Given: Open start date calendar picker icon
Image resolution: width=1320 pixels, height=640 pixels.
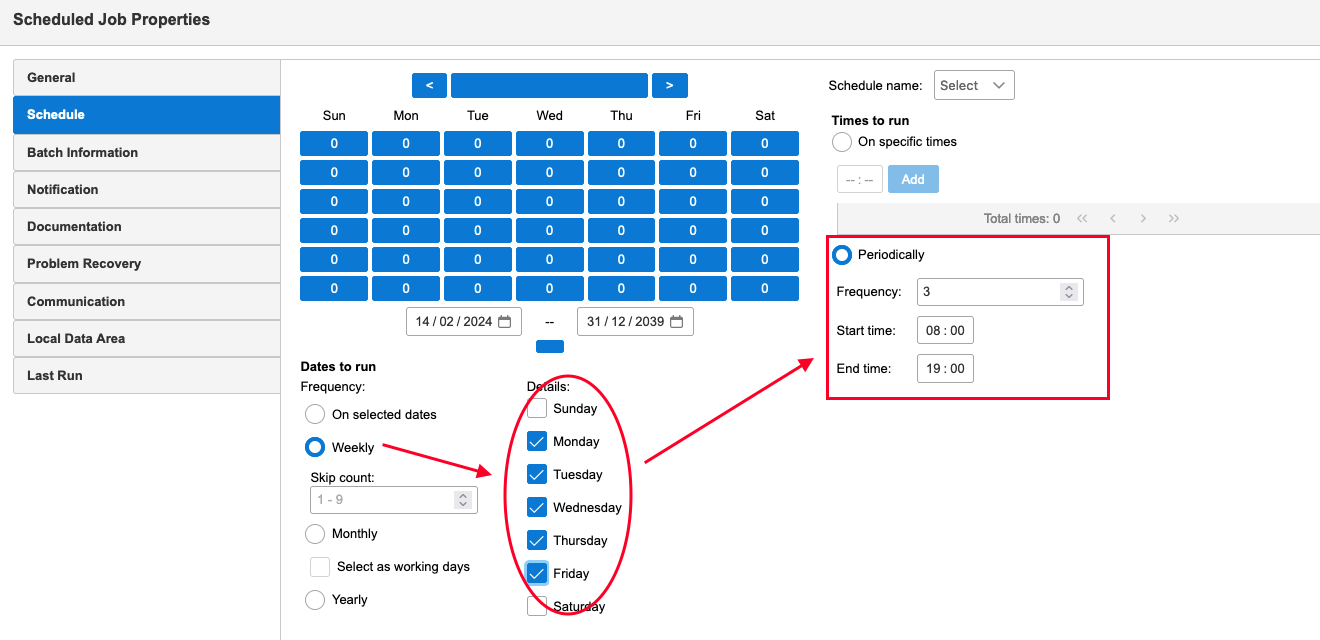Looking at the screenshot, I should tap(504, 322).
